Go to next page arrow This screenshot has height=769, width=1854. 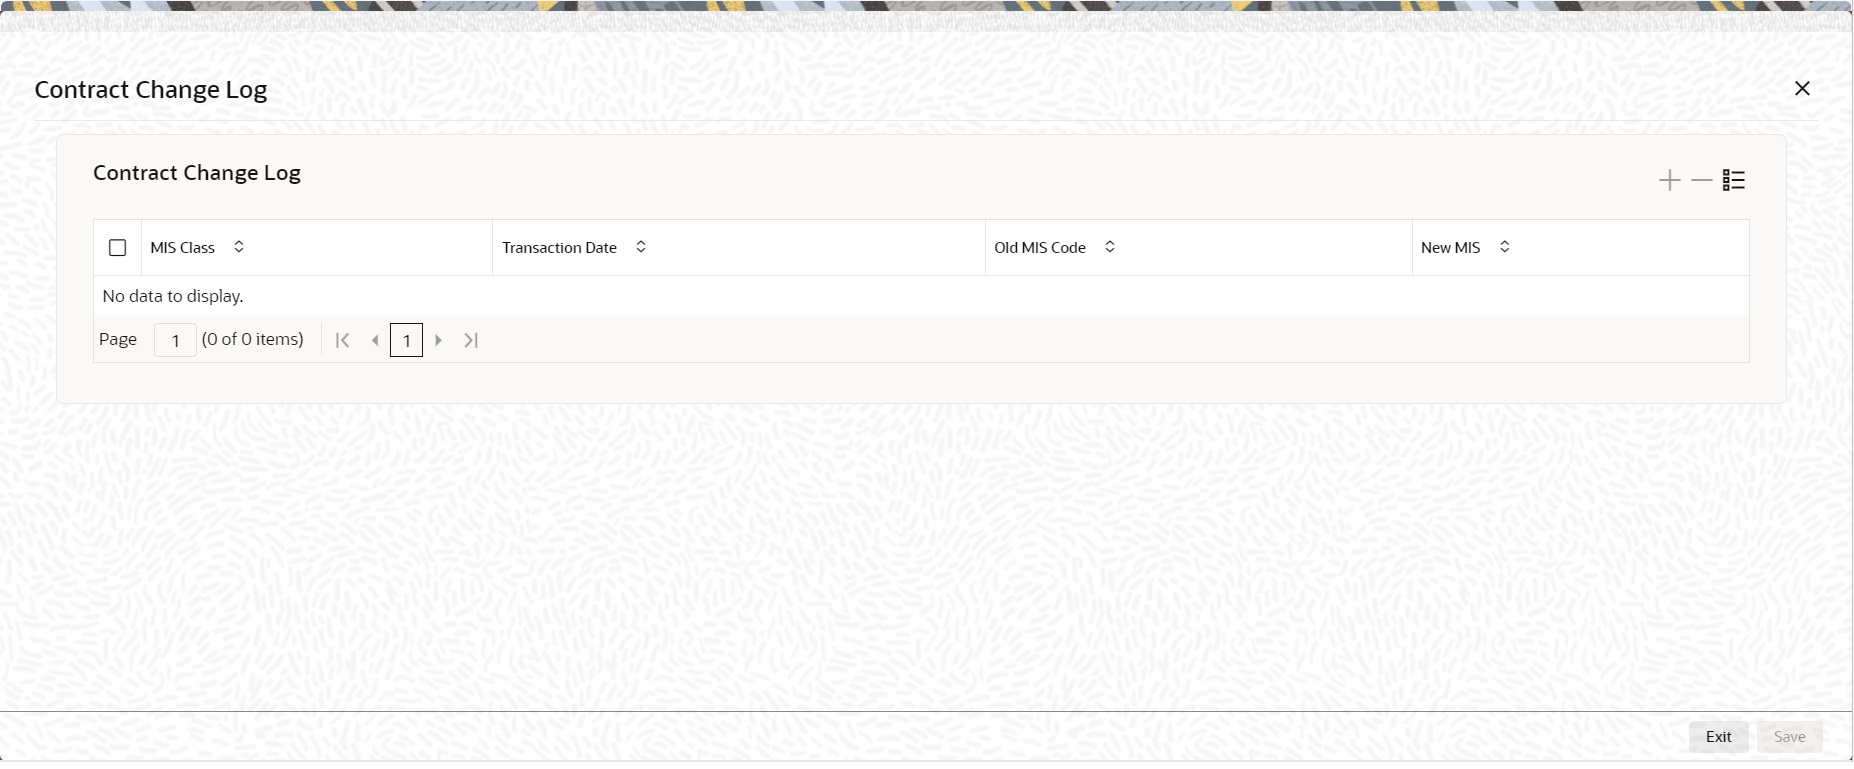pos(438,340)
